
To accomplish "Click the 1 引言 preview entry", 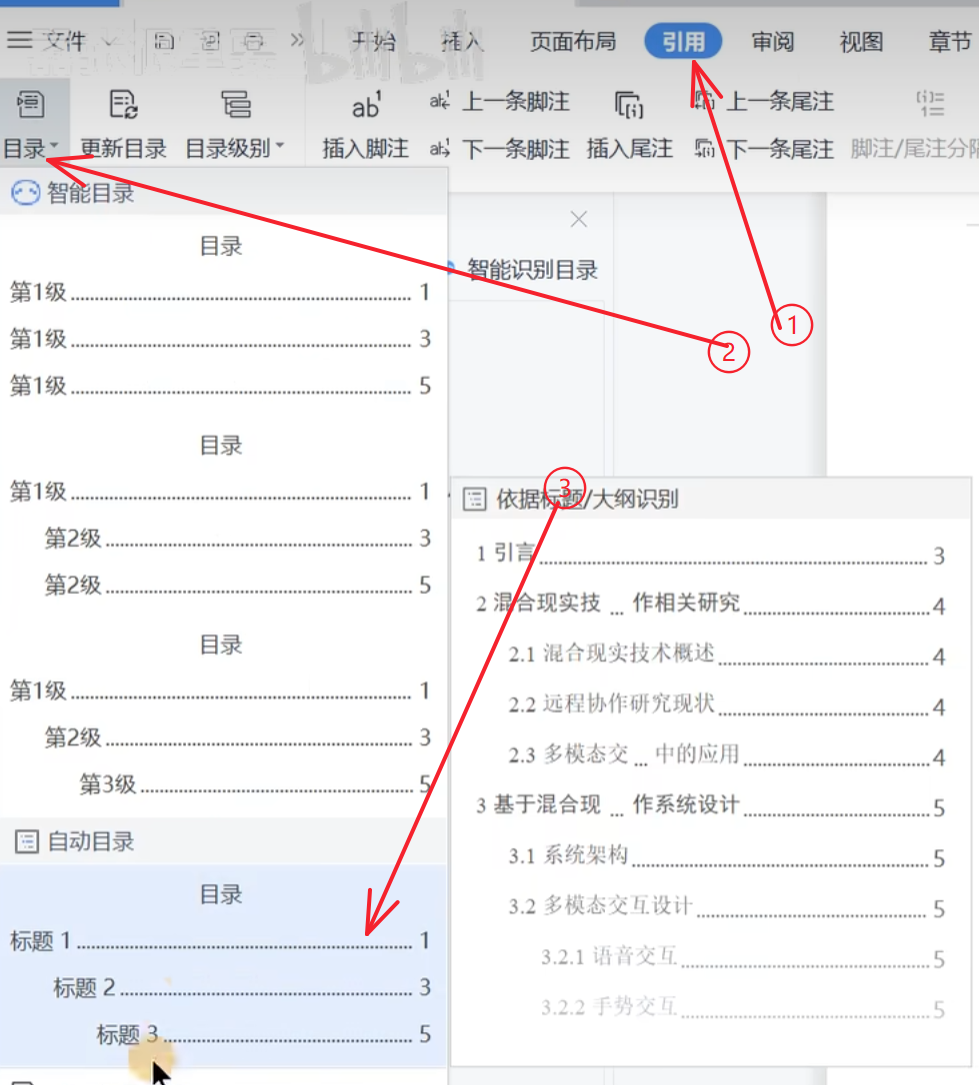I will tap(711, 554).
